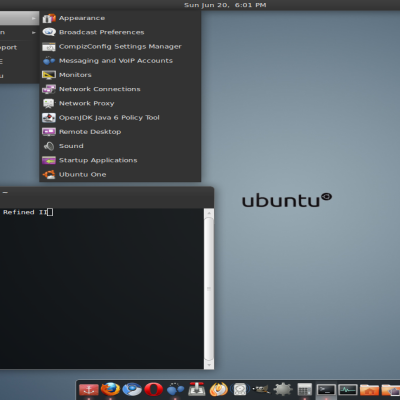Click the red anchor Docky icon in dock
The height and width of the screenshot is (400, 400).
pyautogui.click(x=89, y=389)
